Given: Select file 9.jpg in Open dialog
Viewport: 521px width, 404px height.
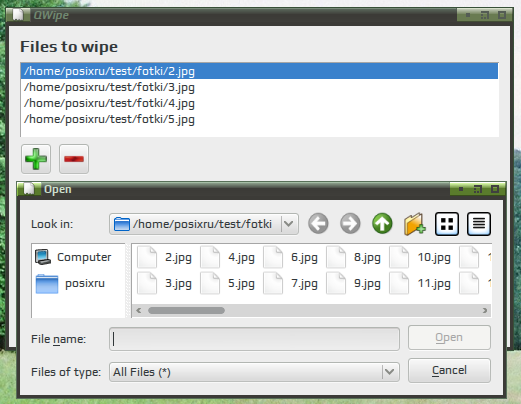Looking at the screenshot, I should click(x=353, y=283).
